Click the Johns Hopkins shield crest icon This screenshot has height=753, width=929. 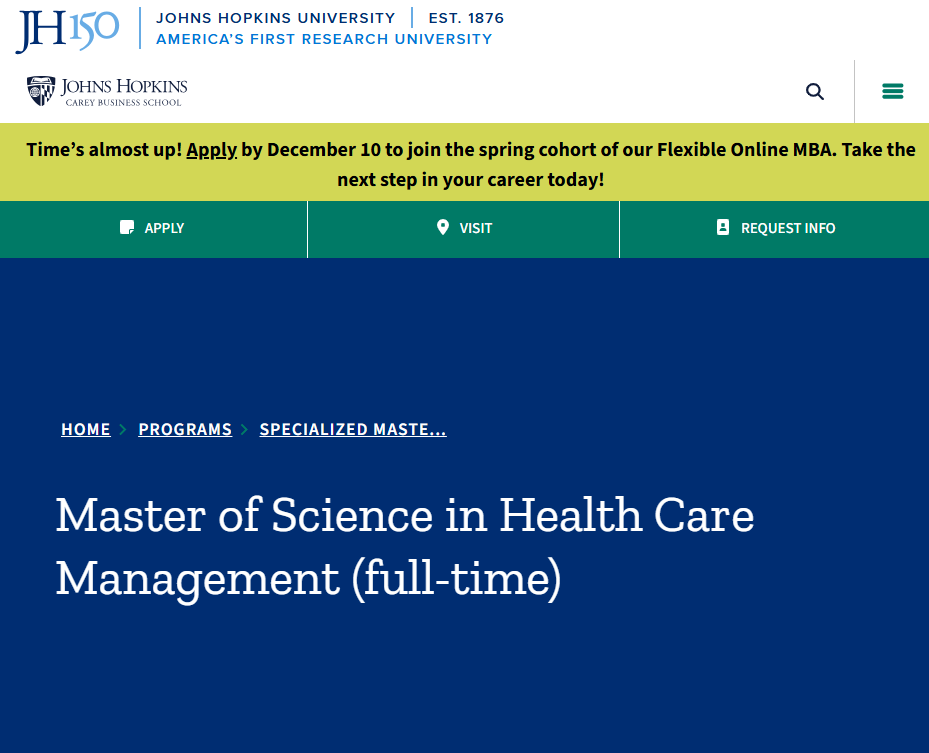pos(41,91)
